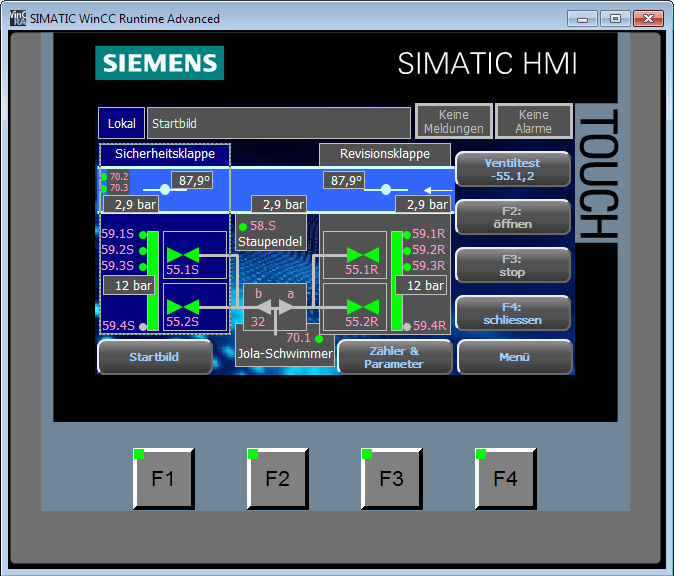Start Ventiltest -55.1,2
Screen dimensions: 674x576
[513, 169]
